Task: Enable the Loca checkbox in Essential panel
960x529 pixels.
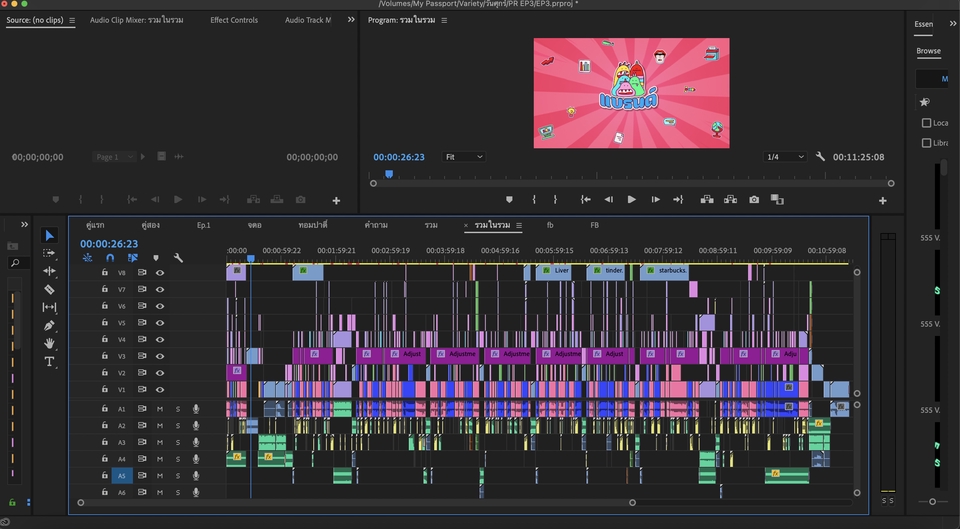Action: point(926,123)
